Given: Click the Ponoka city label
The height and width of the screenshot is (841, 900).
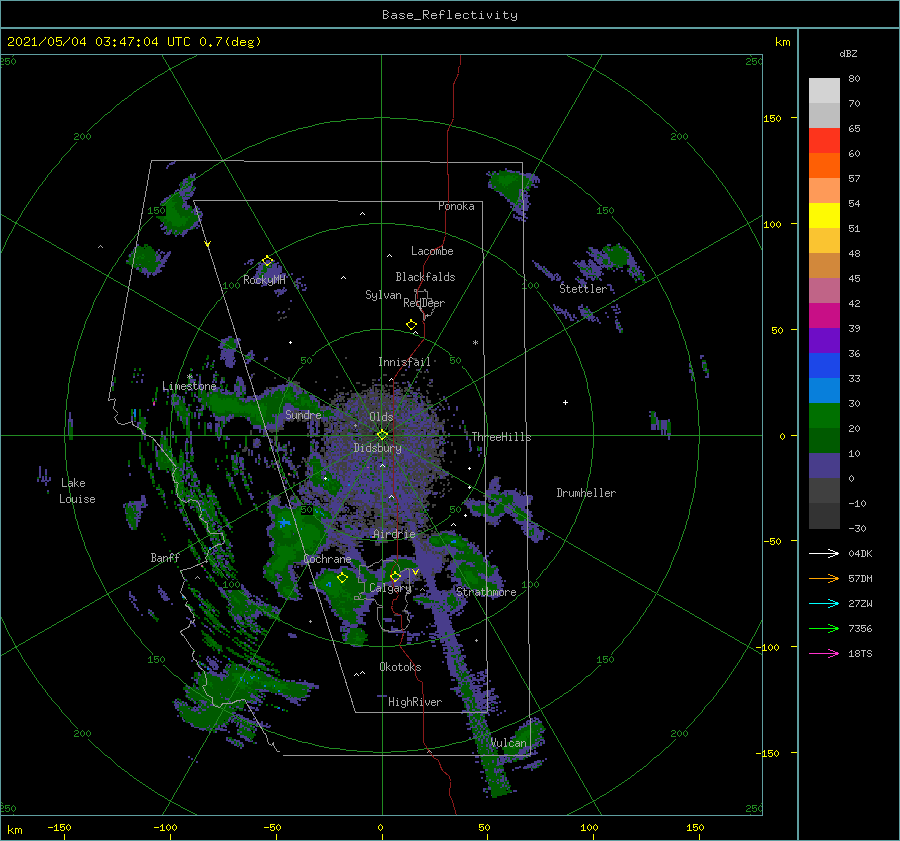Looking at the screenshot, I should pos(456,206).
